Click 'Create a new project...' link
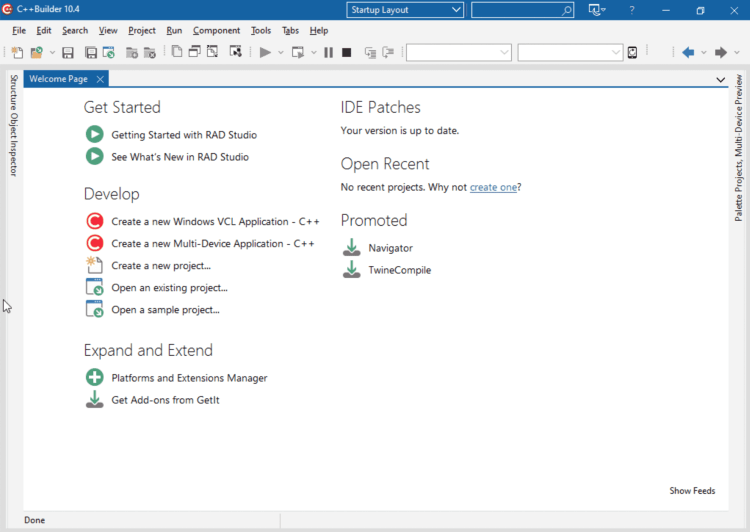This screenshot has width=750, height=532. (161, 266)
